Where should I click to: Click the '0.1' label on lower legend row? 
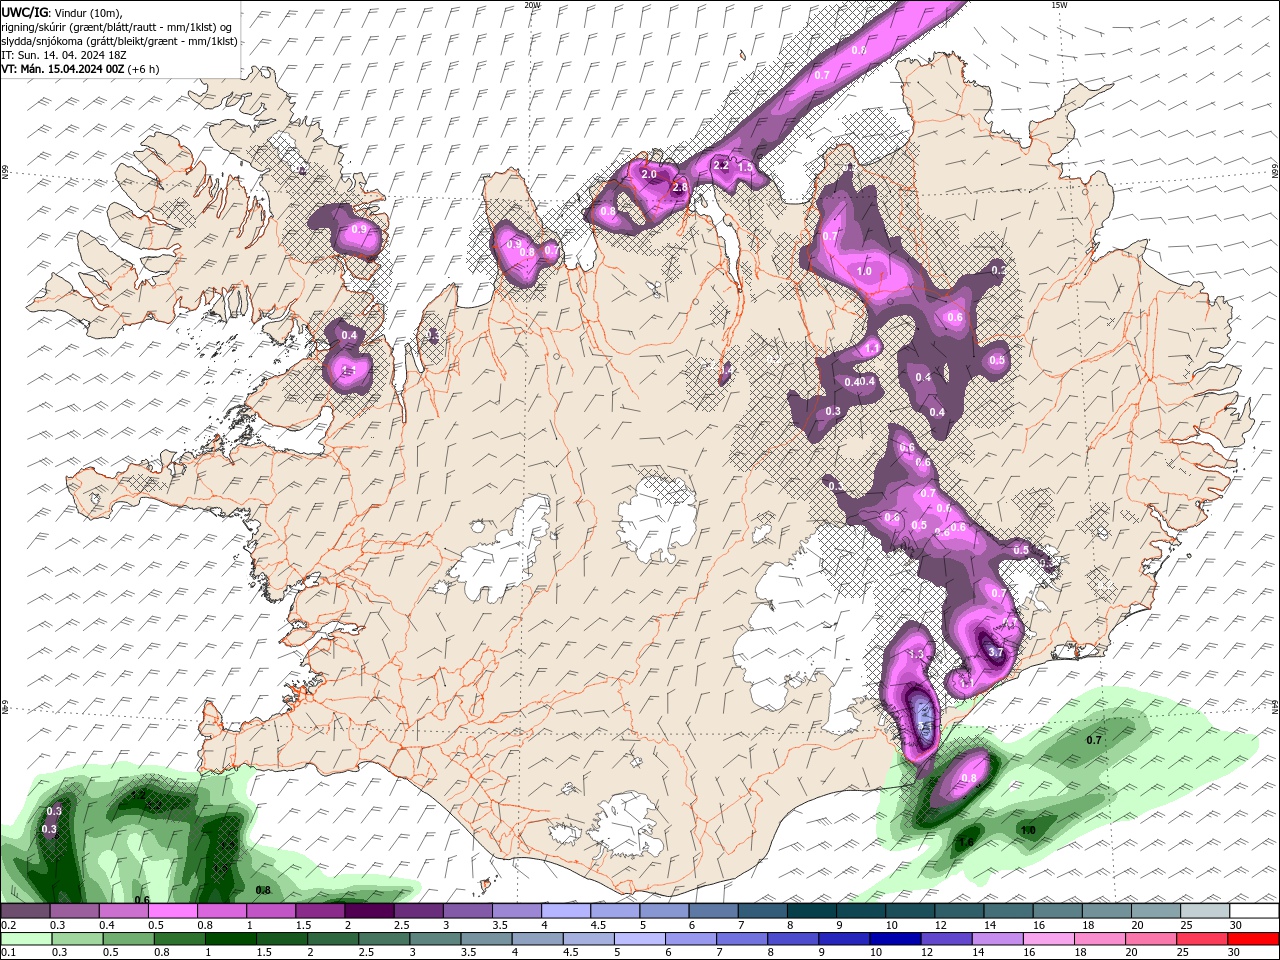click(x=8, y=952)
